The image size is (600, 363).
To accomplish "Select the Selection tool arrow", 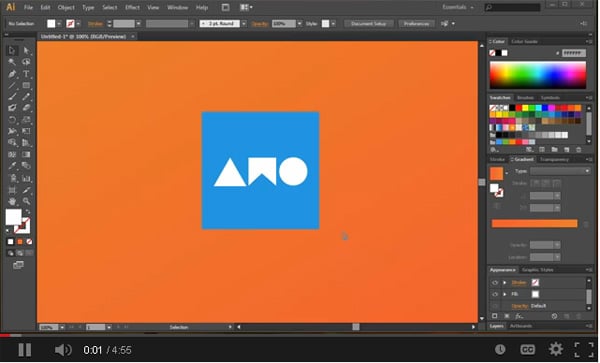I will (x=12, y=50).
